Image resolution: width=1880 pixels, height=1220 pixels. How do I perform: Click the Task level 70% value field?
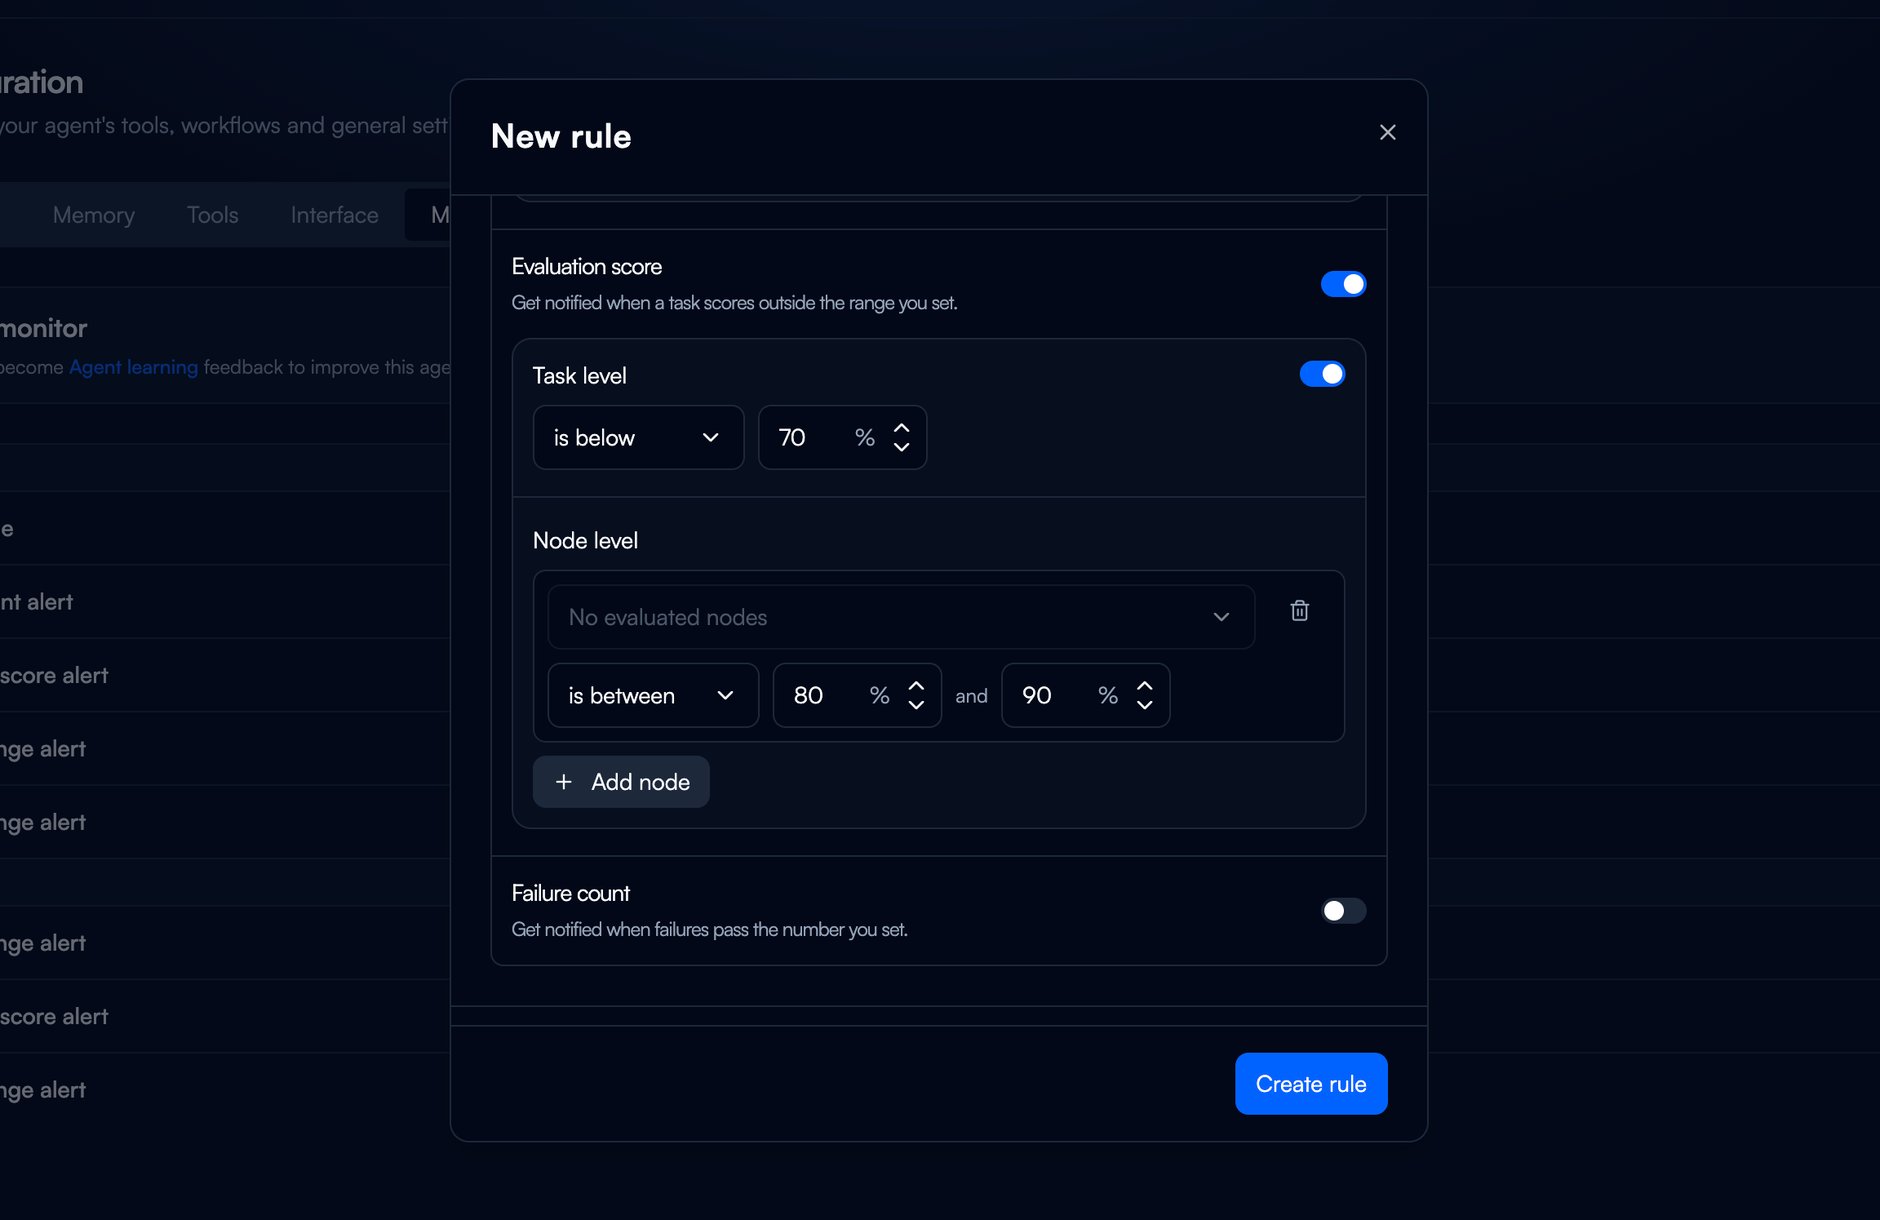(x=842, y=437)
